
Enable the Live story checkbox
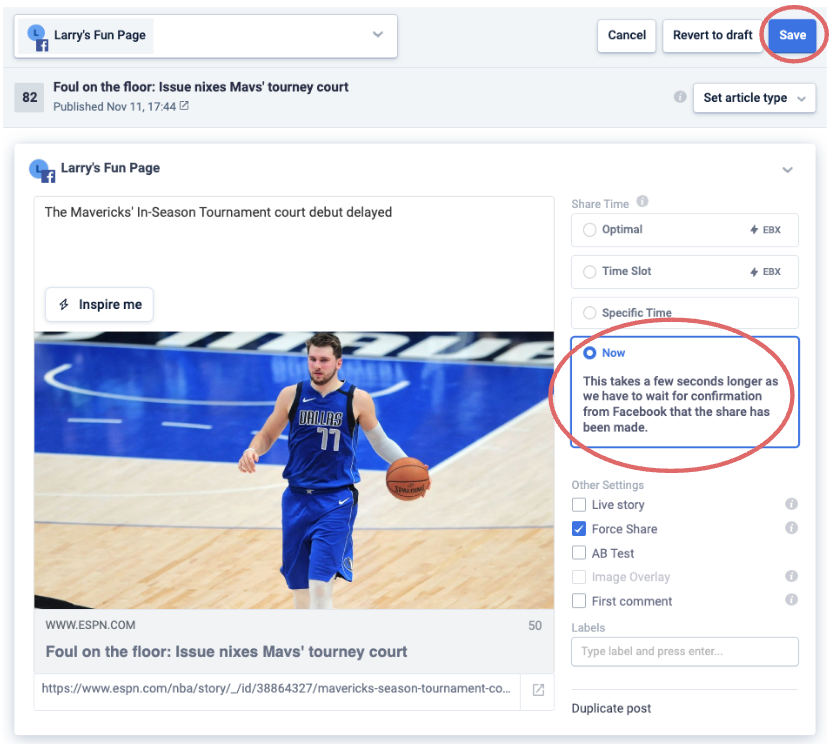click(579, 505)
